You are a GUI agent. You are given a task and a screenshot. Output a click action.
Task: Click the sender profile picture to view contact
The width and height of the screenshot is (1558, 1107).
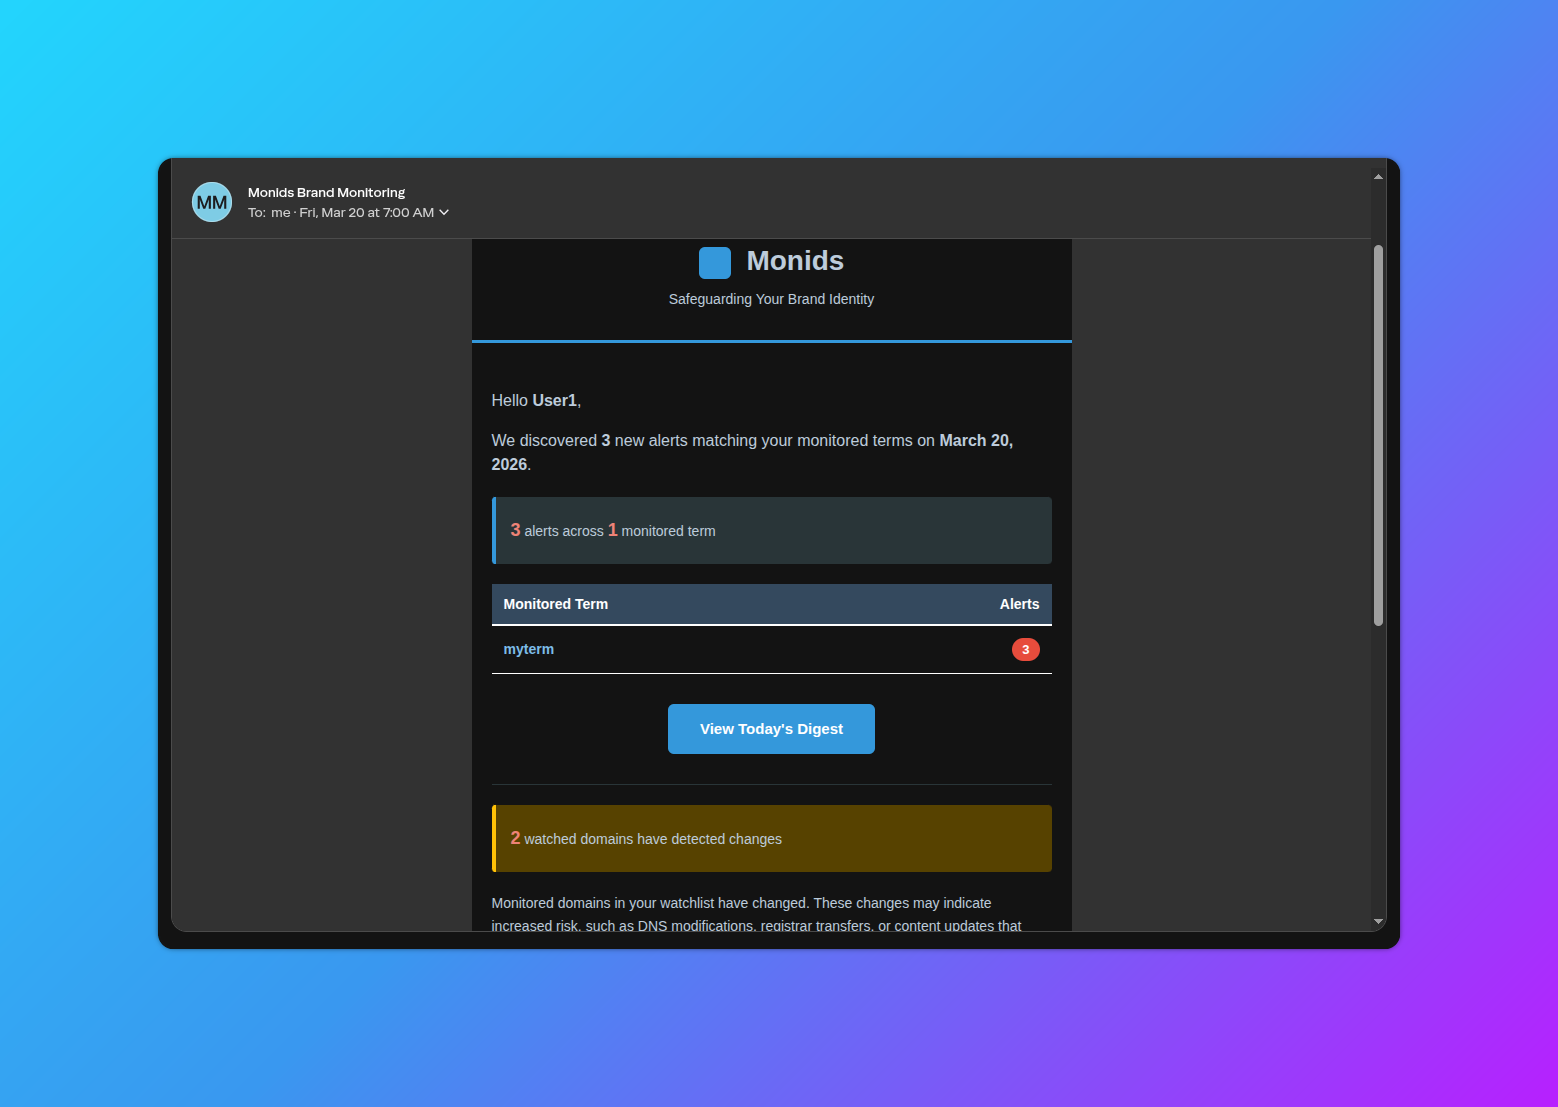[x=211, y=201]
